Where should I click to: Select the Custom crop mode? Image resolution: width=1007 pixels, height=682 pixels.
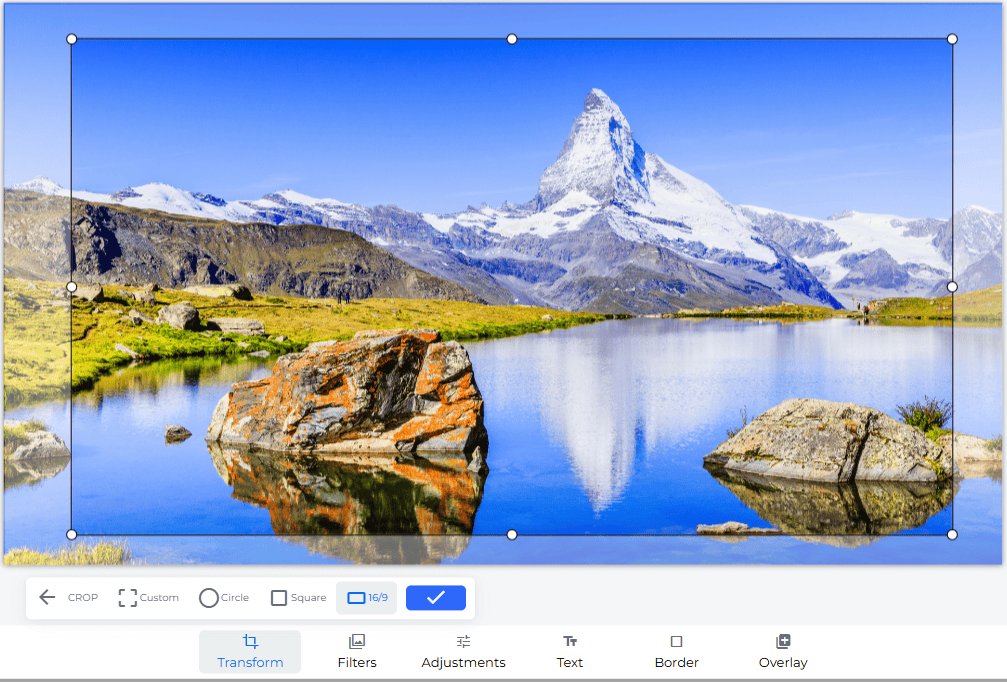[x=148, y=597]
